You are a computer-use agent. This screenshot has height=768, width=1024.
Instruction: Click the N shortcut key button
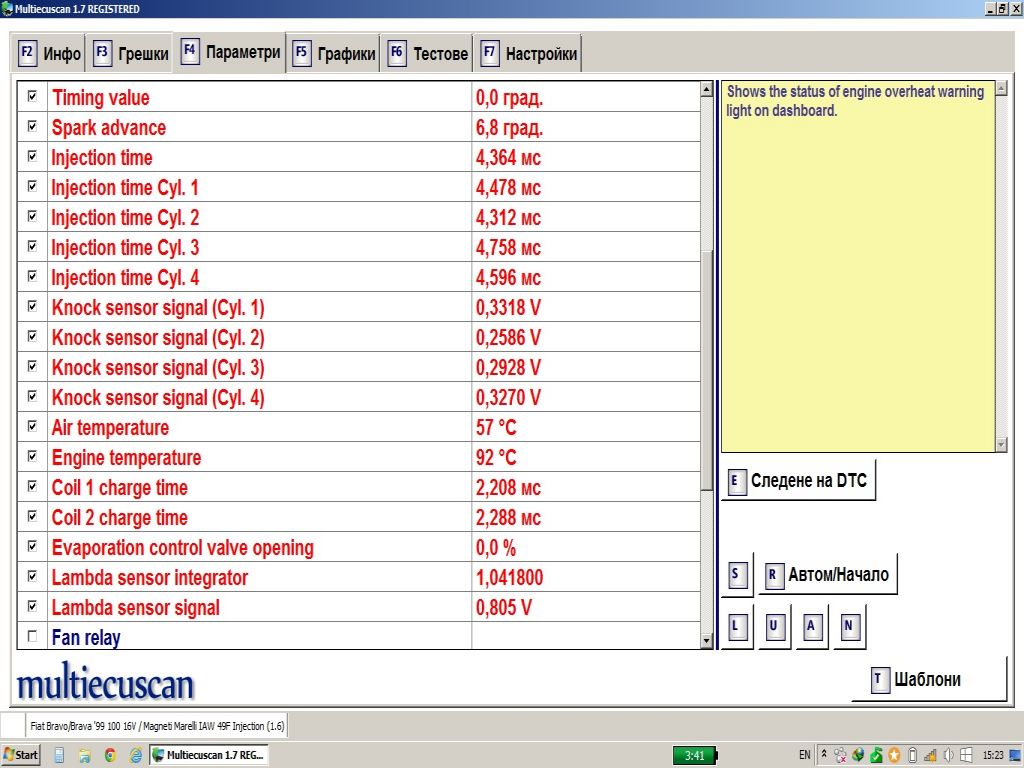(x=850, y=627)
